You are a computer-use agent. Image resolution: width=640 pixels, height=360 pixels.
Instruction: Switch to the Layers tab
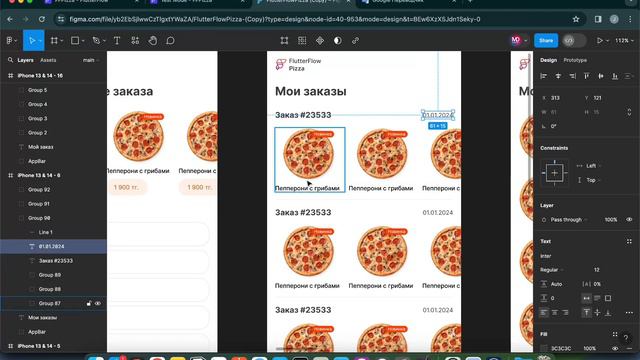pos(25,60)
